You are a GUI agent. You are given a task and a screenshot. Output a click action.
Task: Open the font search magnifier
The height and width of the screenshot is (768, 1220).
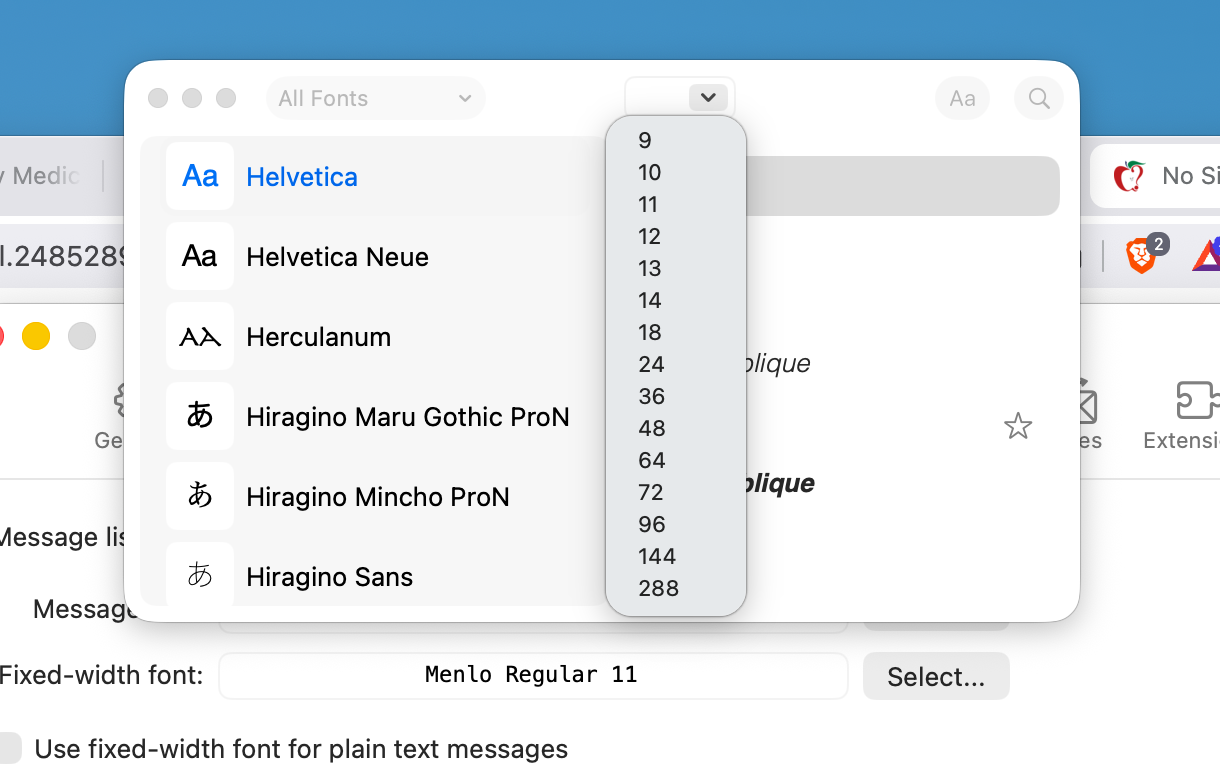tap(1039, 98)
